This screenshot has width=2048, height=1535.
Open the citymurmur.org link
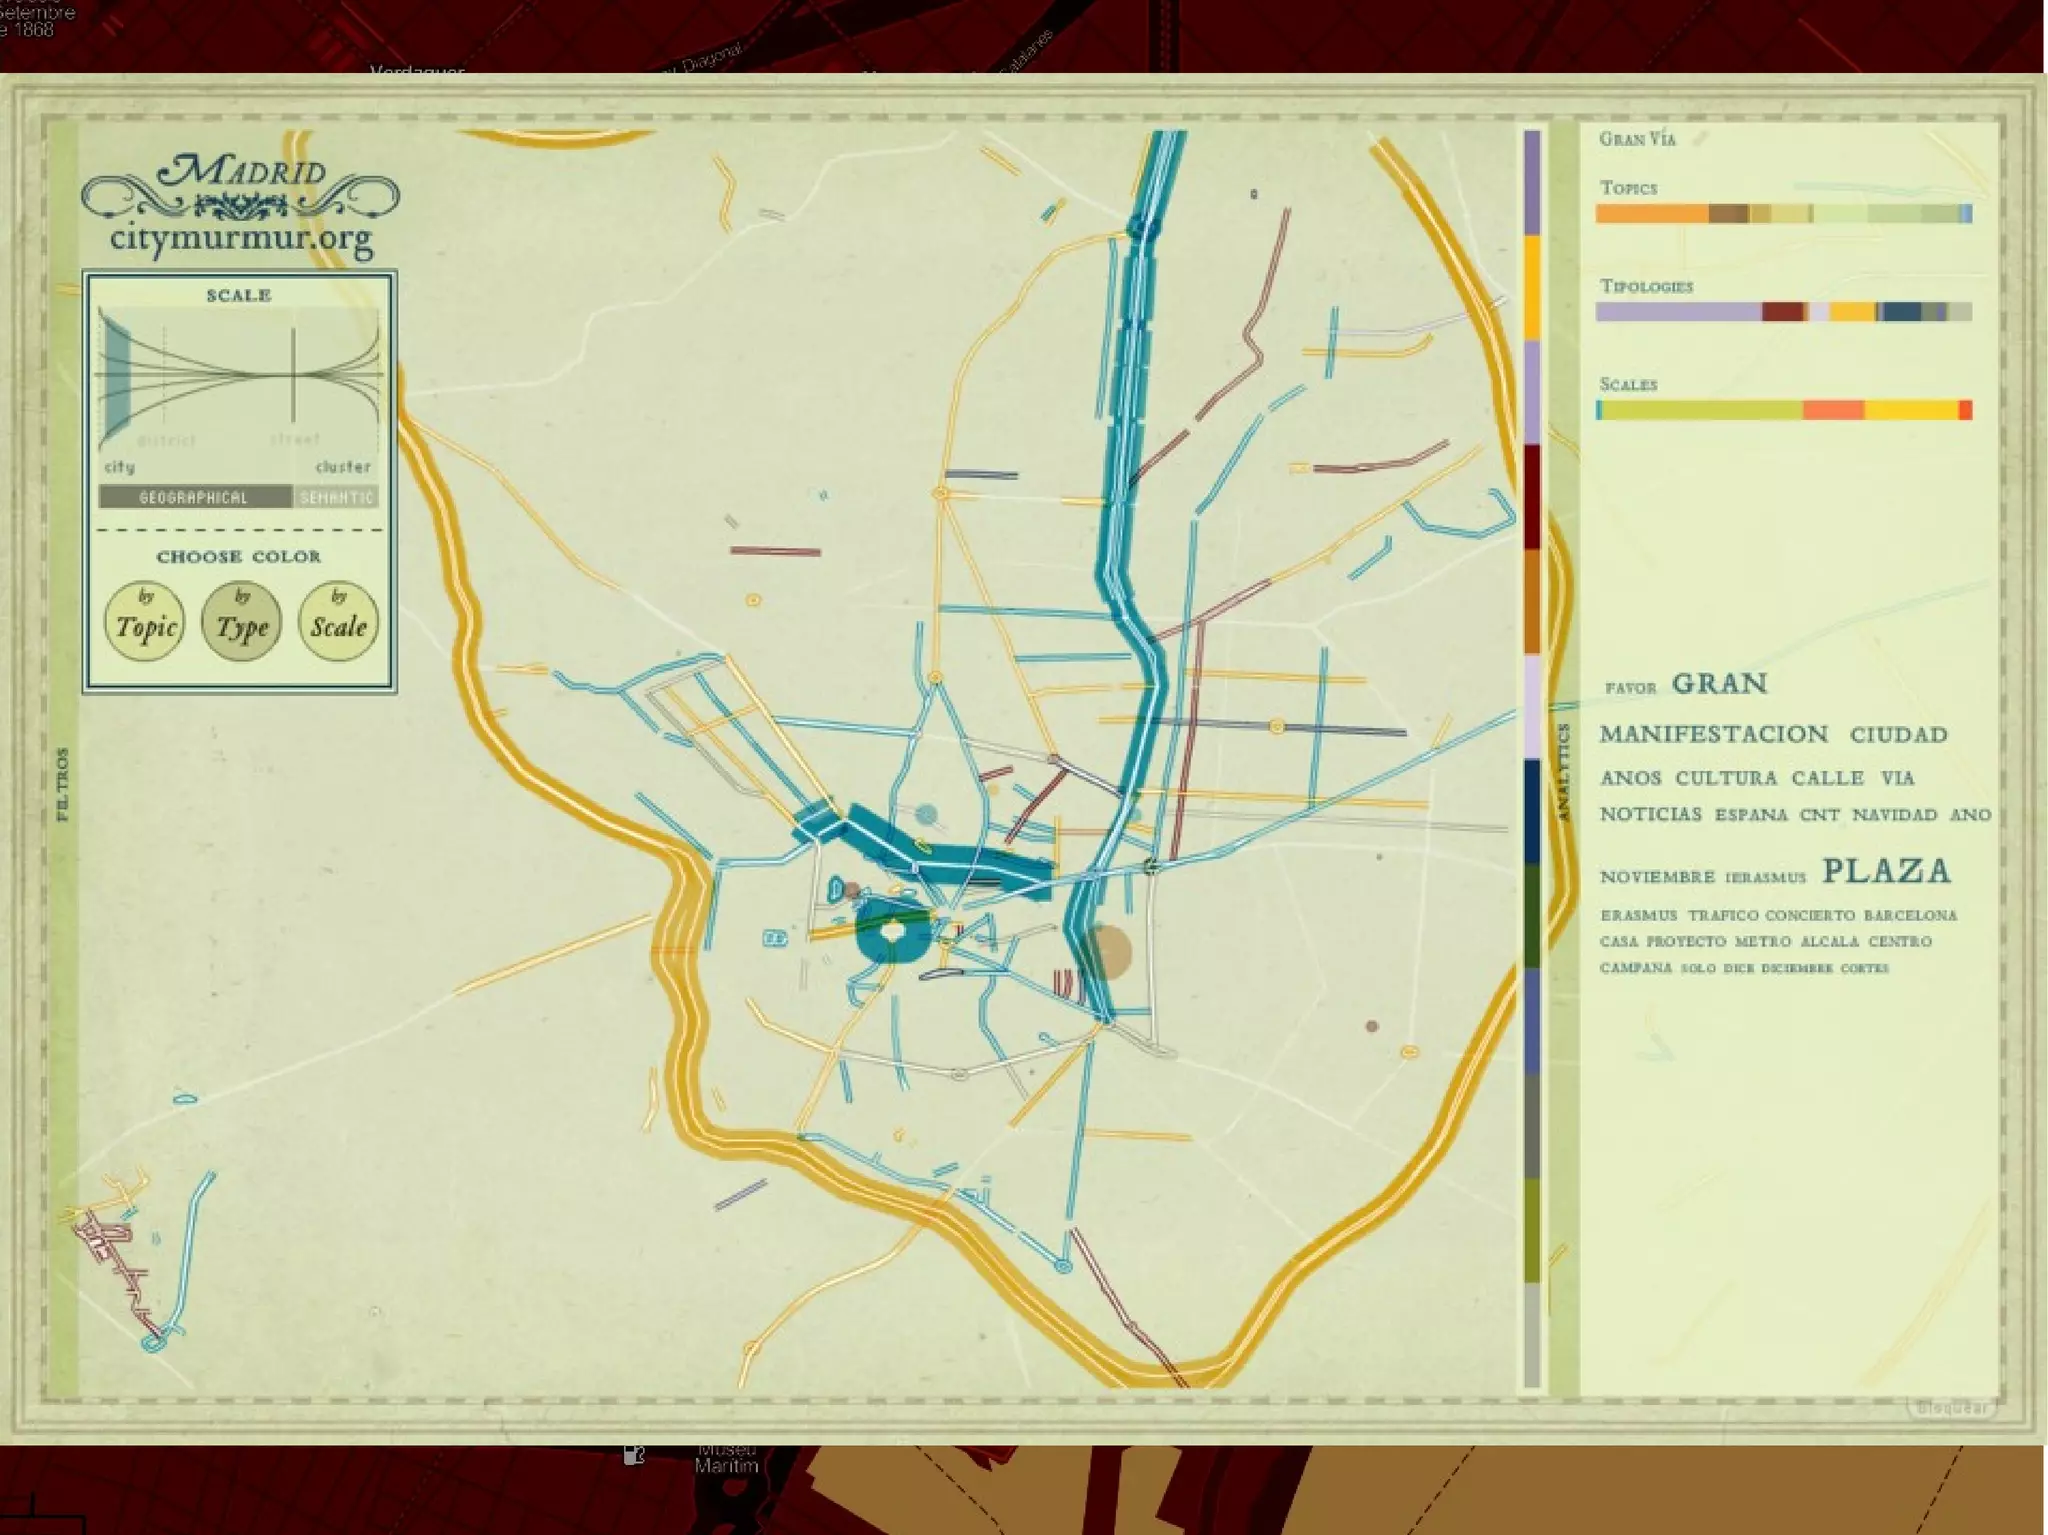[241, 239]
